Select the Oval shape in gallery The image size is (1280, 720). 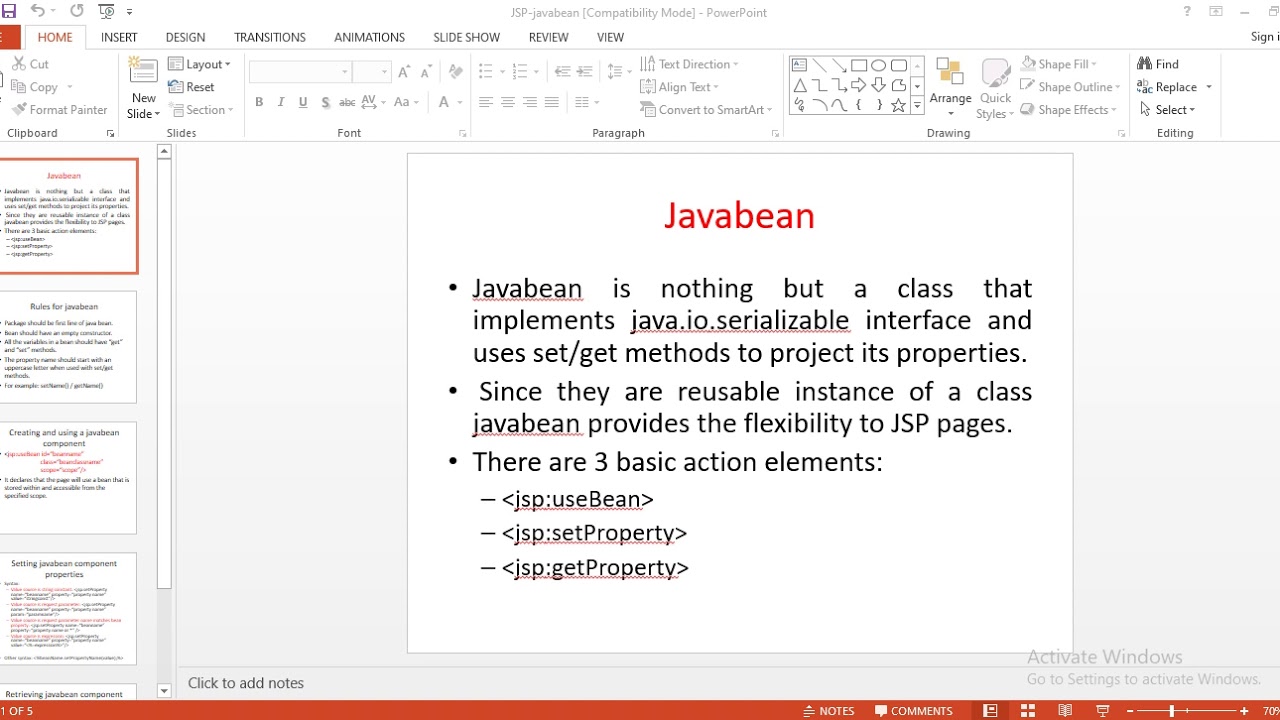878,65
